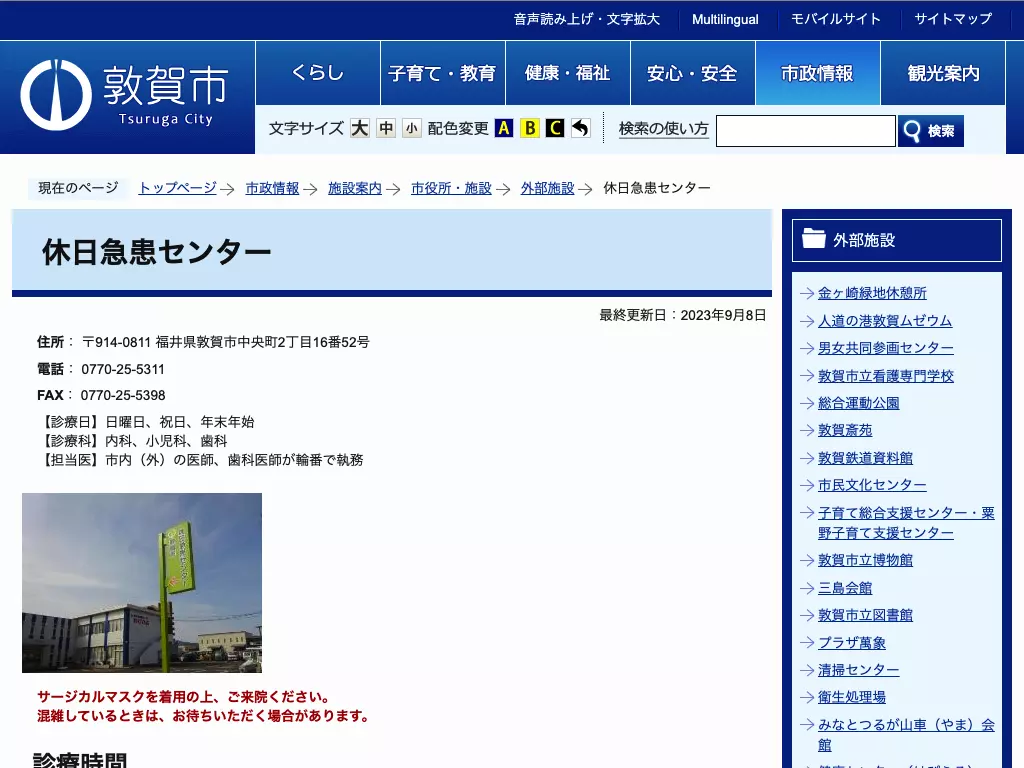Click the emergency center building photo
Viewport: 1024px width, 768px height.
click(142, 583)
